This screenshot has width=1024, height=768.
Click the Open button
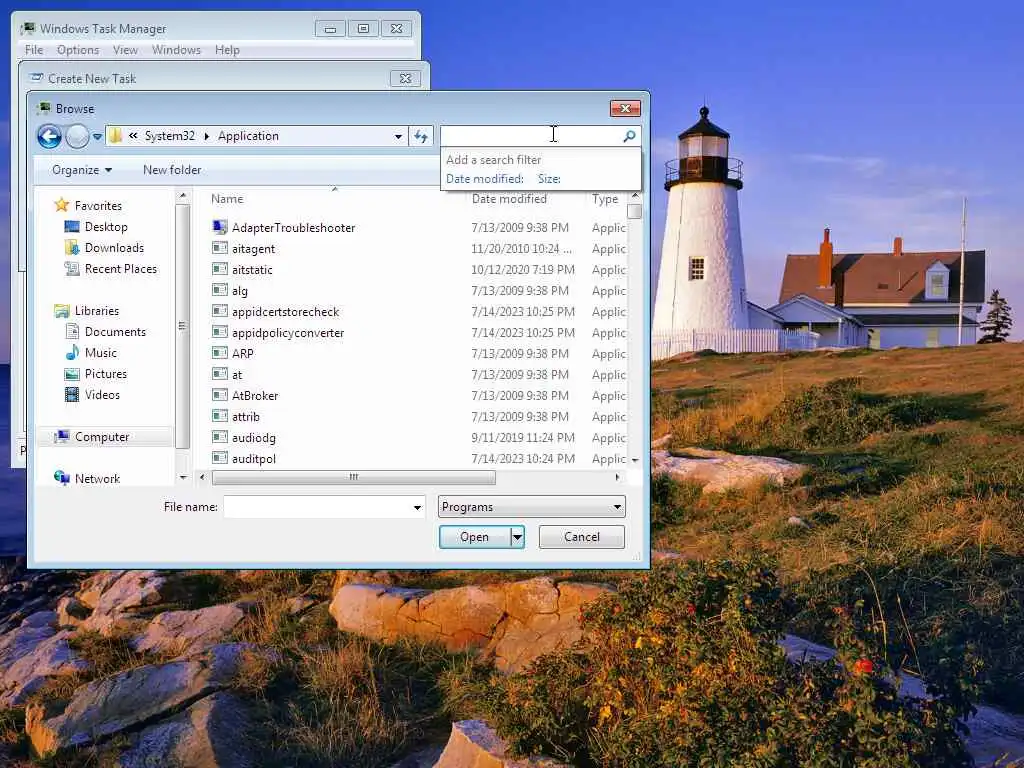pos(474,537)
